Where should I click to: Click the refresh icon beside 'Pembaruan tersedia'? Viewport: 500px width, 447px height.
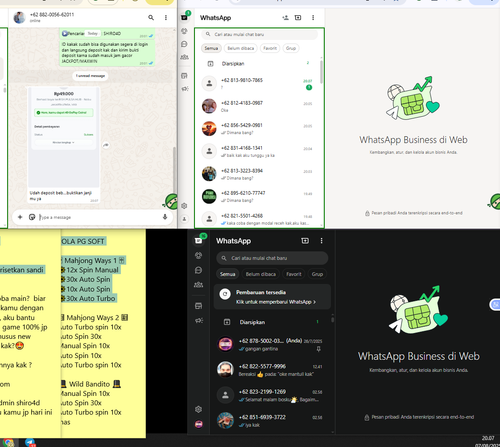tap(225, 294)
